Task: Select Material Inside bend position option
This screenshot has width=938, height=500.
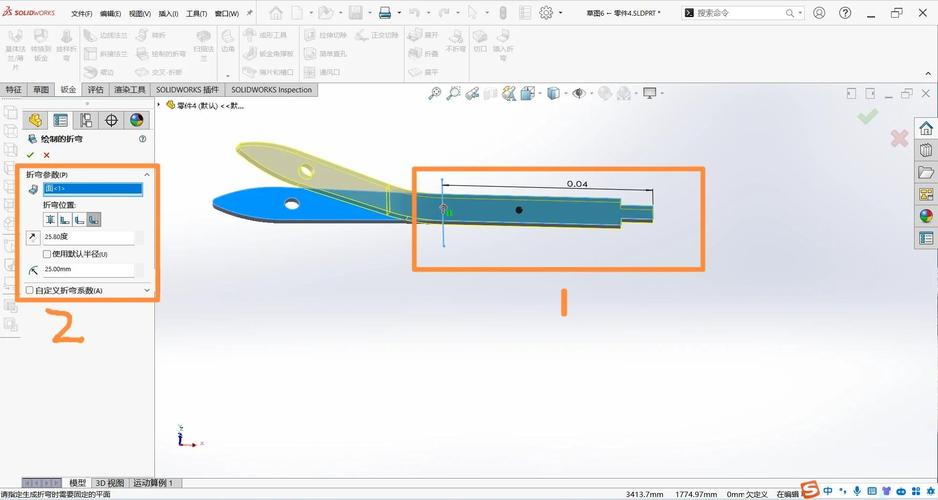Action: pos(65,219)
